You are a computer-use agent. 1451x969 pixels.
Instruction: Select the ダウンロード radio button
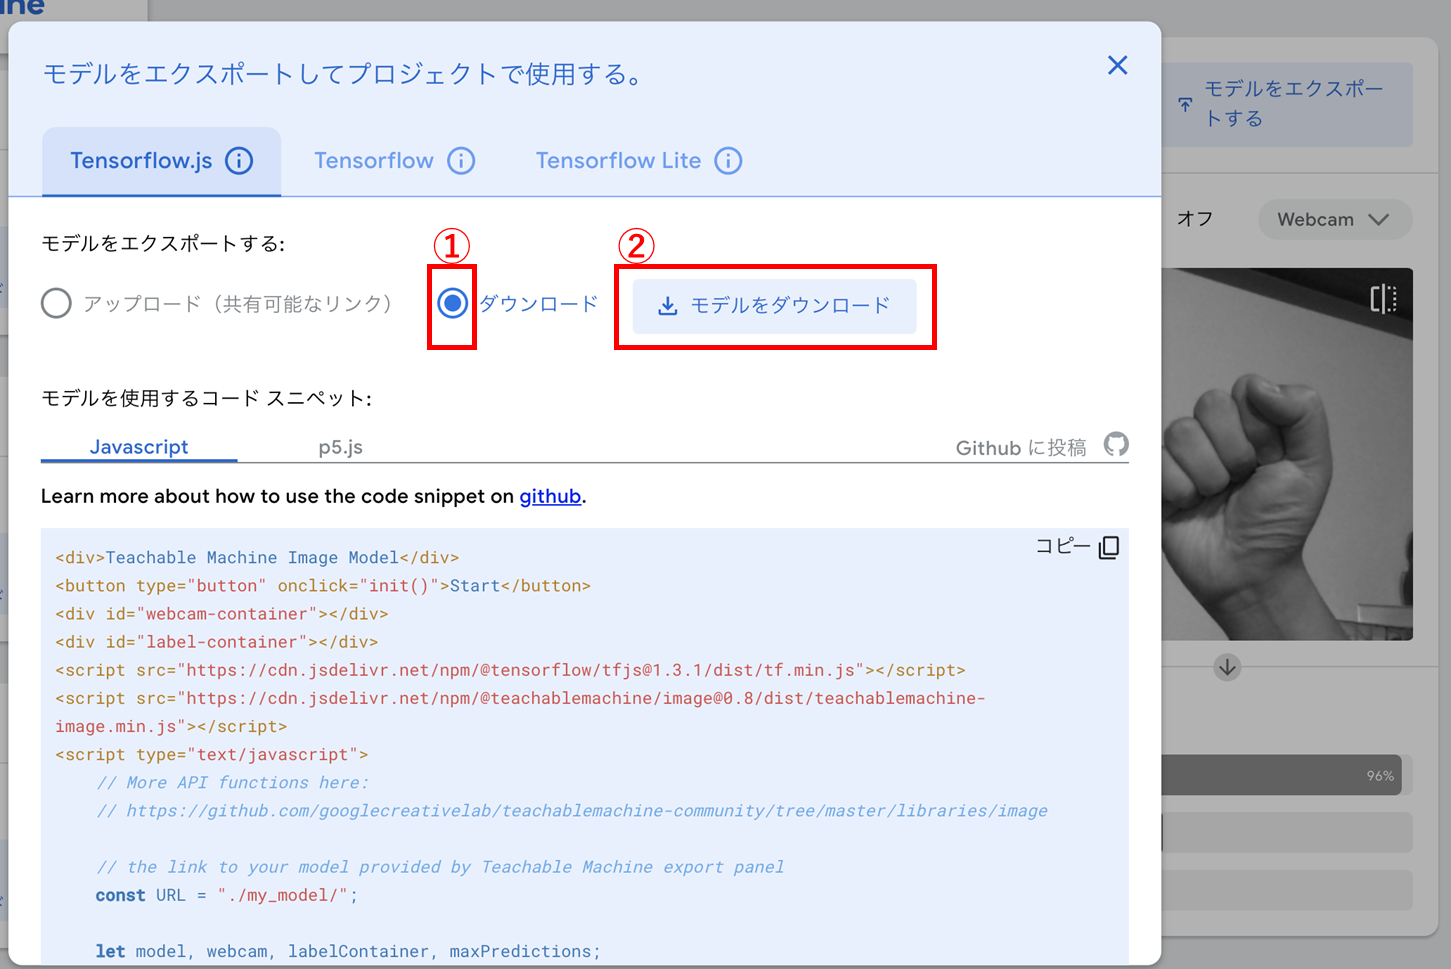452,303
